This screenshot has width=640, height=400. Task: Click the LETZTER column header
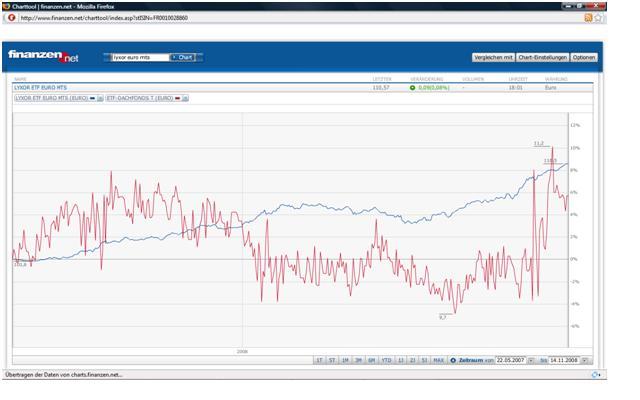382,79
